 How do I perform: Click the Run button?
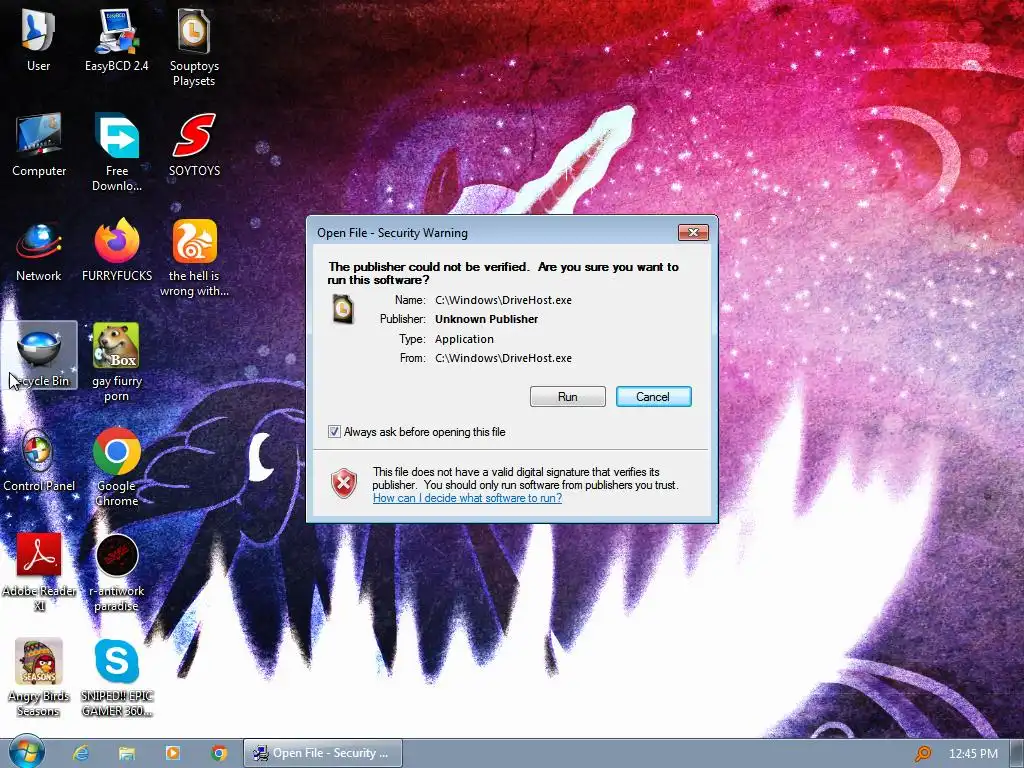pos(568,396)
